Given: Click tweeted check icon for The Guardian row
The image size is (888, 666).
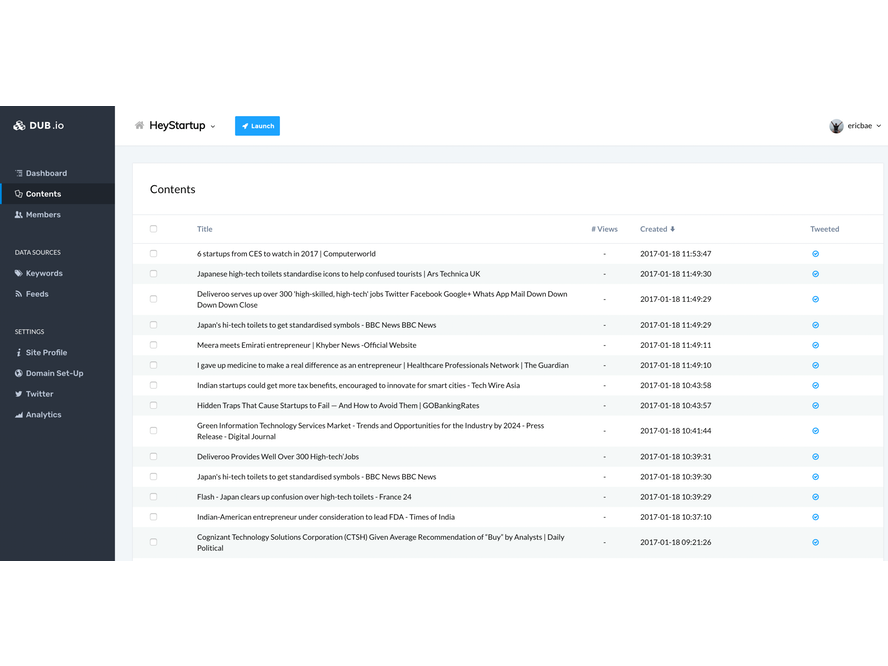Looking at the screenshot, I should (816, 365).
